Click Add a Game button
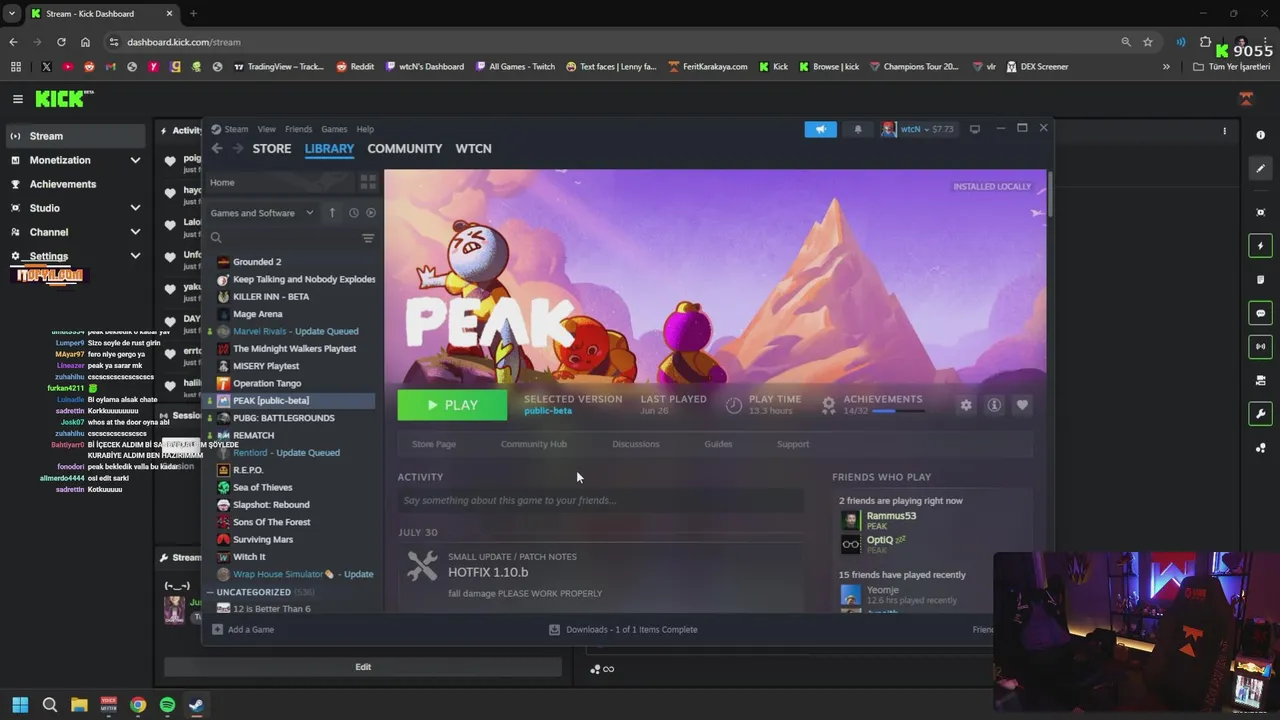The image size is (1280, 720). click(x=242, y=629)
